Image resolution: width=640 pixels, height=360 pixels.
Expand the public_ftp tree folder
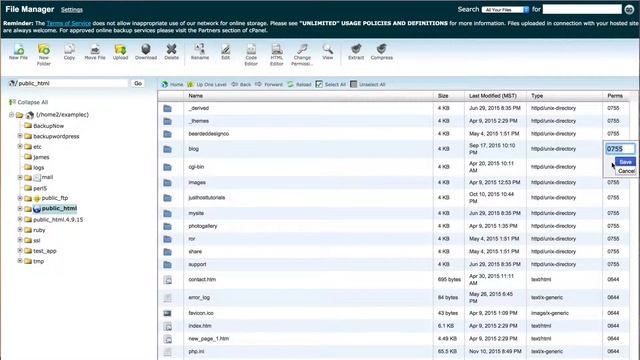[20, 198]
